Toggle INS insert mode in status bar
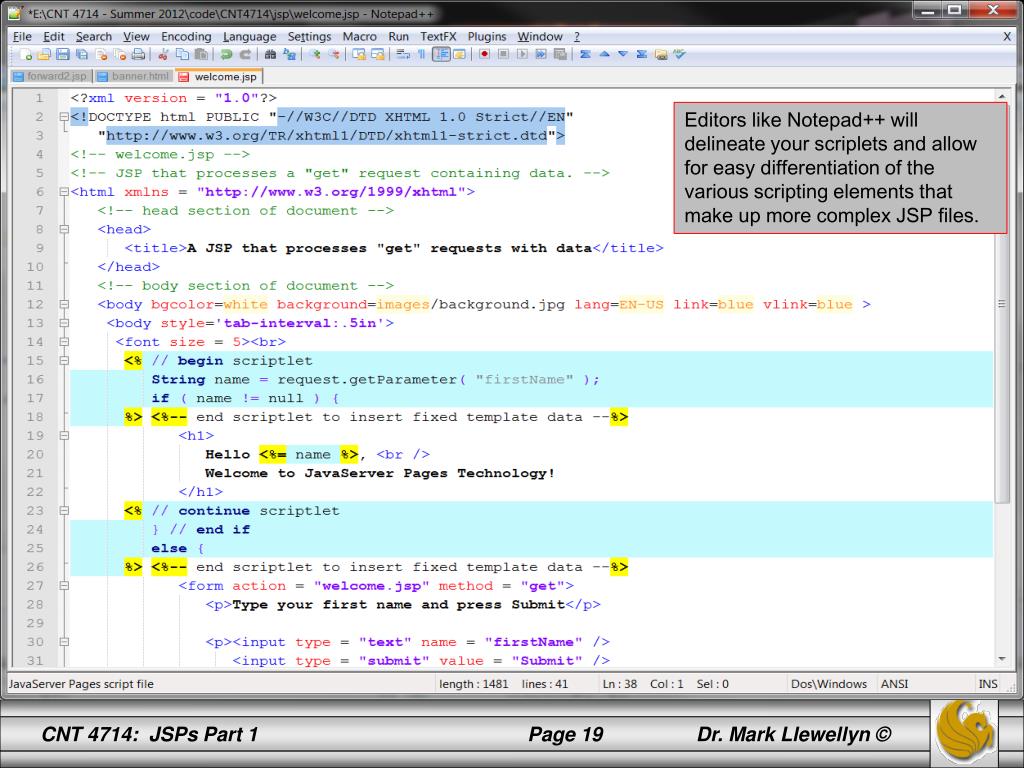 [987, 684]
